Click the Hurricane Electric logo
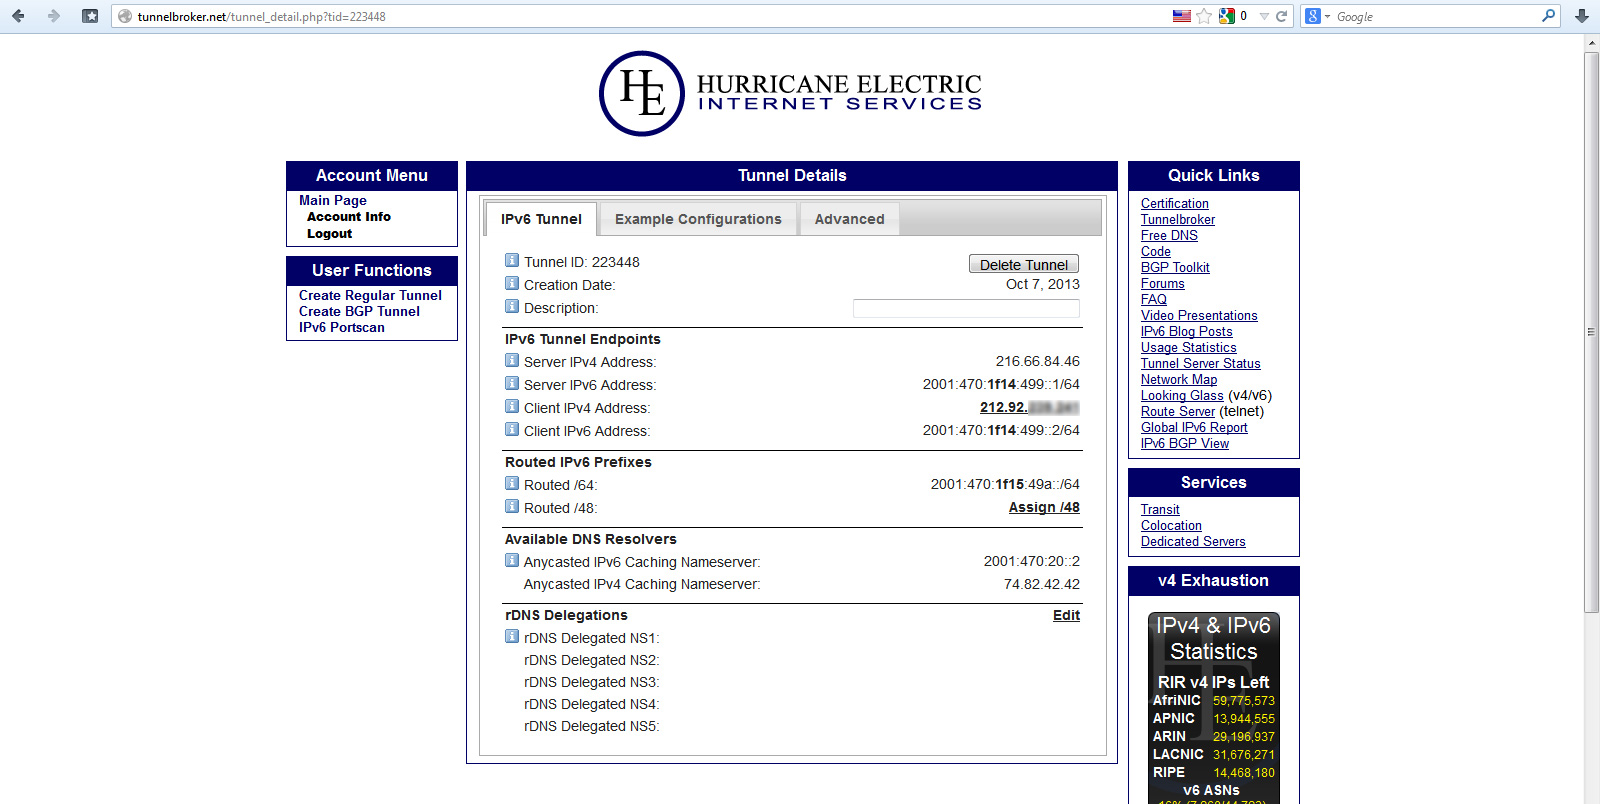1600x804 pixels. click(790, 93)
